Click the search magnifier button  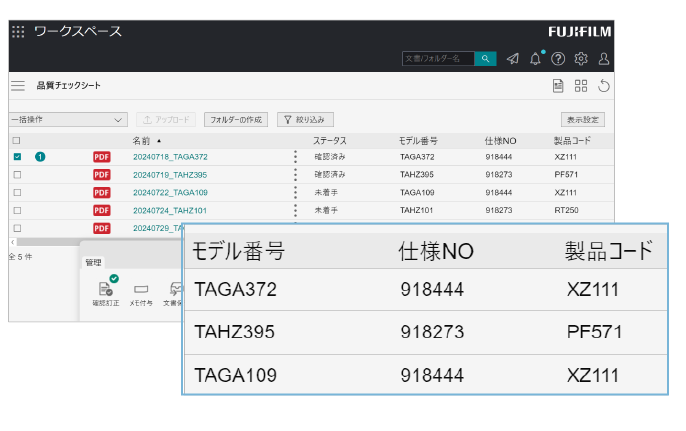(486, 59)
